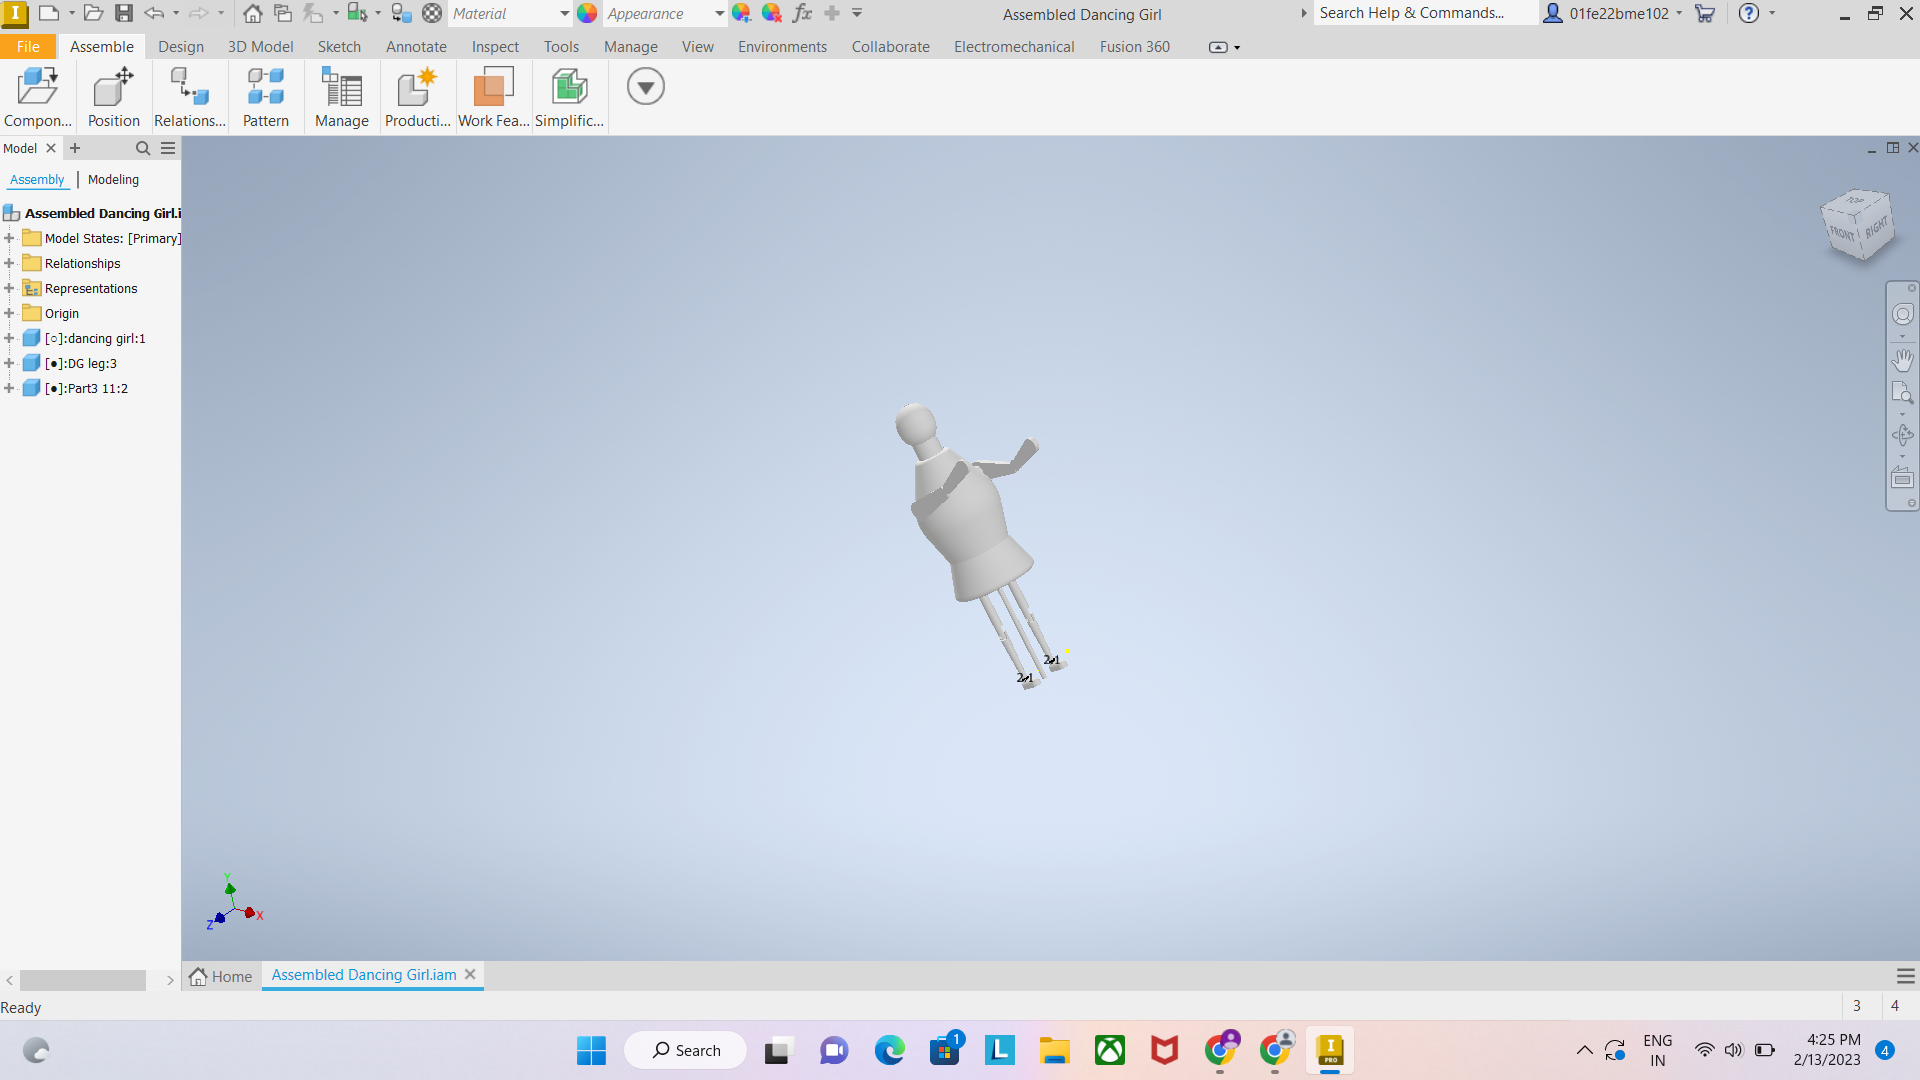This screenshot has width=1920, height=1080.
Task: Open the Pattern component tool
Action: [x=264, y=97]
